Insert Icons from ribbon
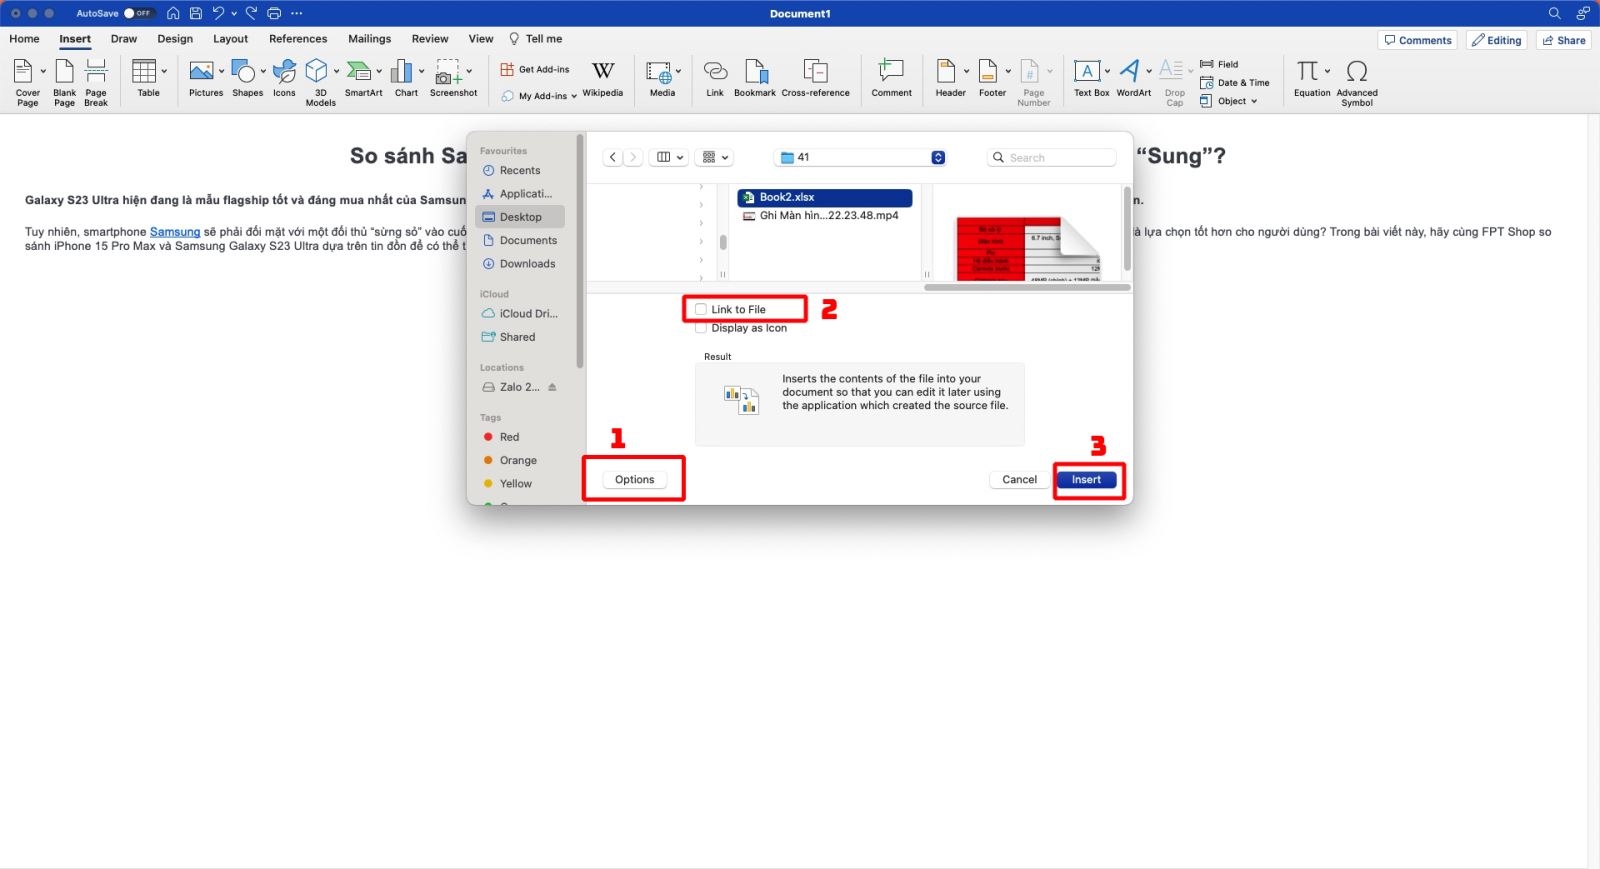This screenshot has height=869, width=1600. coord(284,78)
